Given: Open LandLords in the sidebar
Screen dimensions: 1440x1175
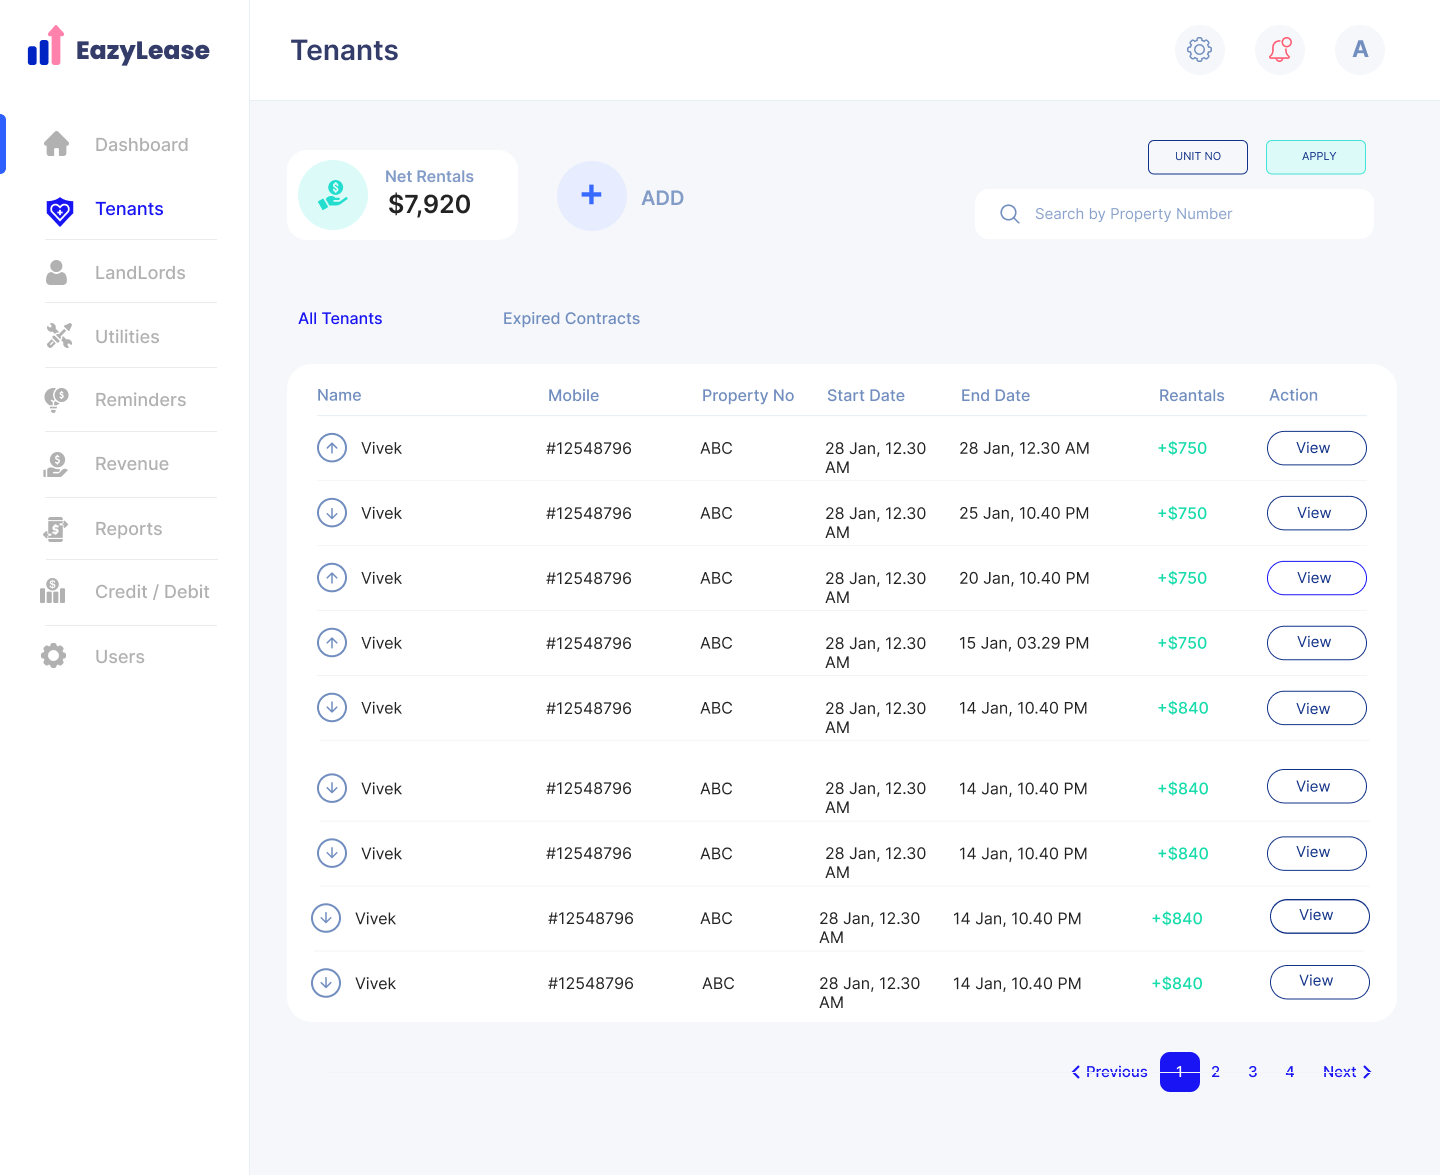Looking at the screenshot, I should coord(139,273).
